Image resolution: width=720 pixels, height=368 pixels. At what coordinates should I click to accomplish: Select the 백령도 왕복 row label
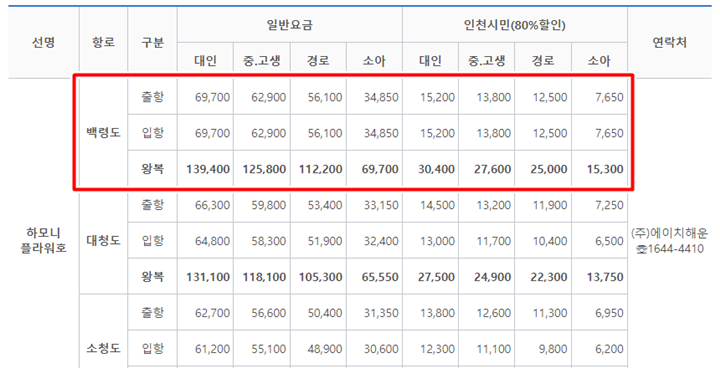tap(152, 169)
